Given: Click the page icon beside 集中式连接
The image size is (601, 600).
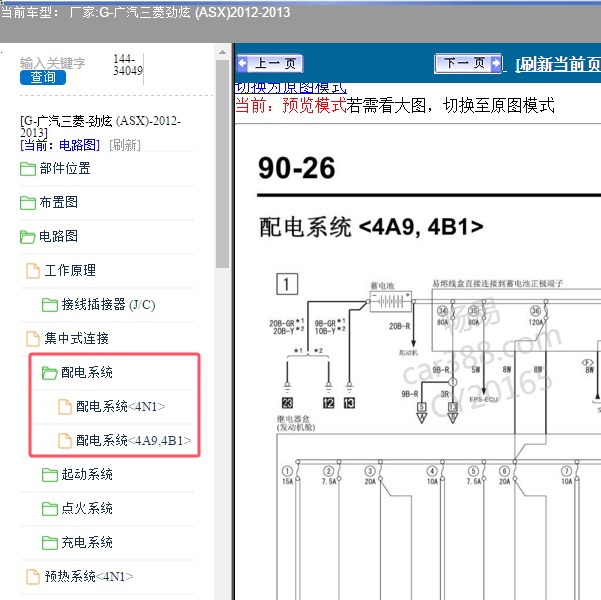Looking at the screenshot, I should click(x=33, y=339).
